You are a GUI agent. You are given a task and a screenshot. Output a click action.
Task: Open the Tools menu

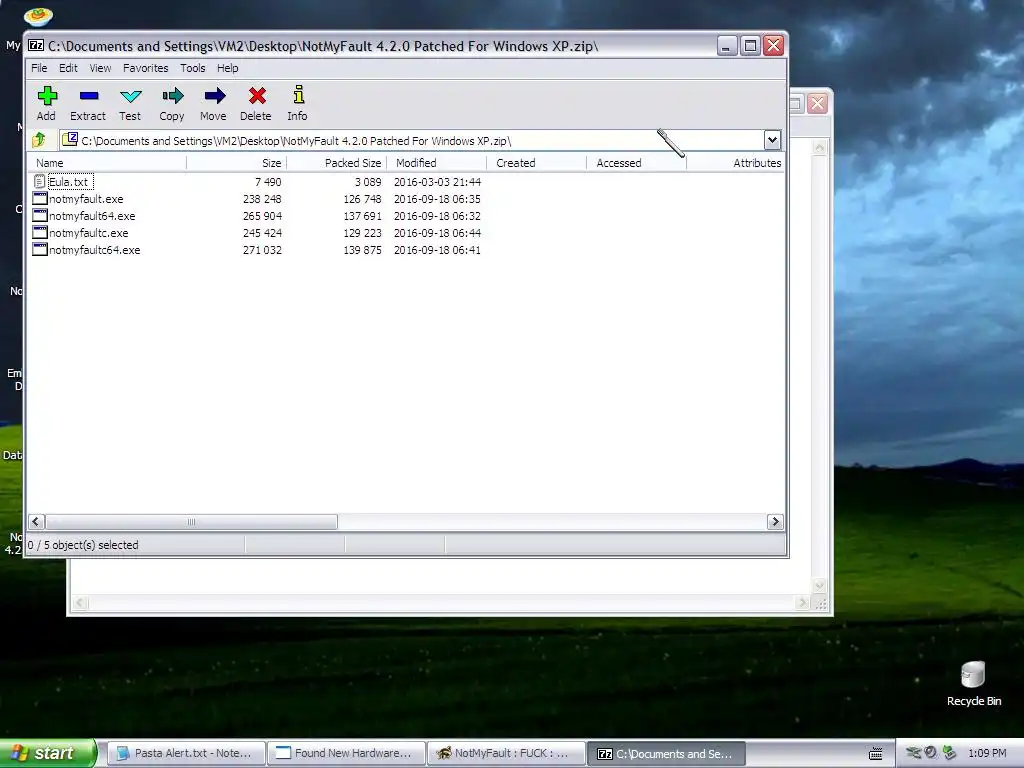193,68
